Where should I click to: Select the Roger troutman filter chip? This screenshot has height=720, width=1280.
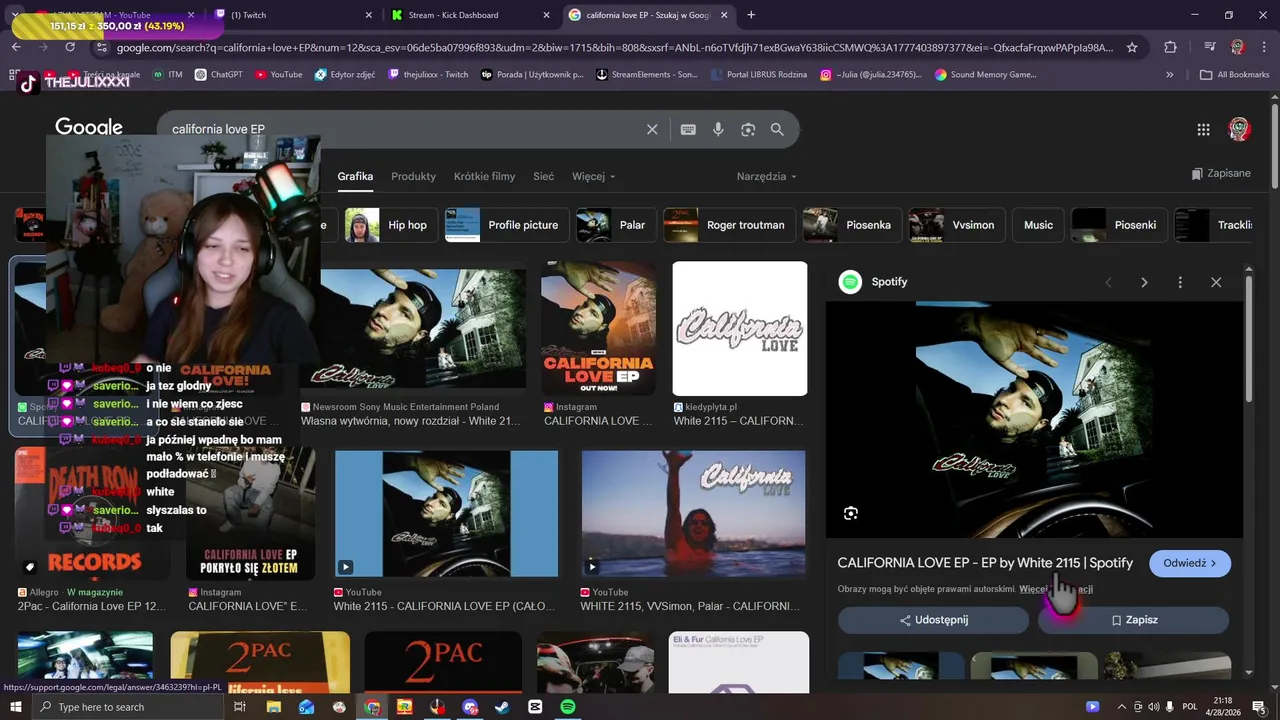pos(730,225)
